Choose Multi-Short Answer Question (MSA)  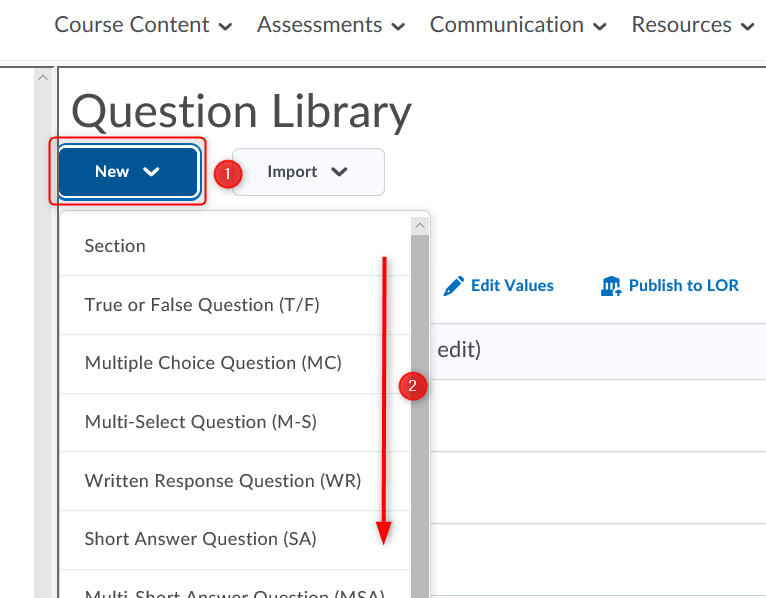(x=234, y=592)
